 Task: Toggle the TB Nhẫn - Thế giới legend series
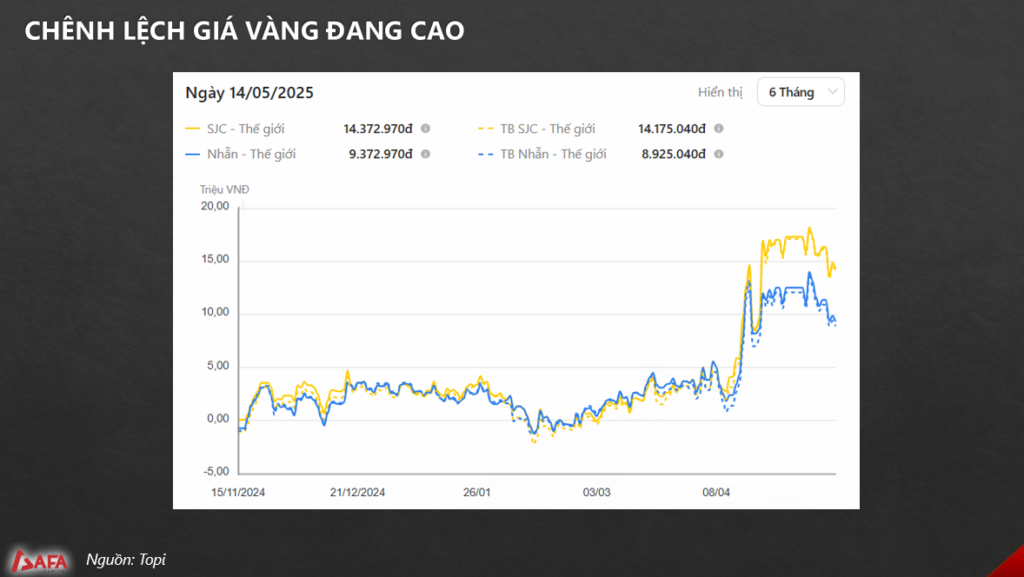point(542,154)
